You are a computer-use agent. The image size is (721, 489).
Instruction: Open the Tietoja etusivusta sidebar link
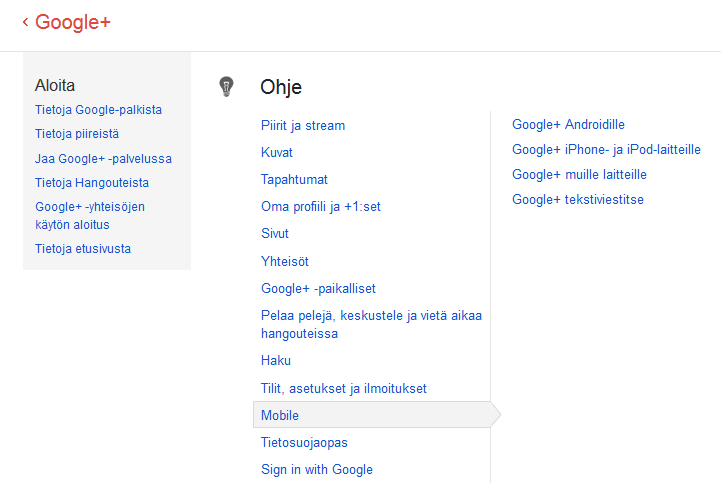pyautogui.click(x=83, y=249)
